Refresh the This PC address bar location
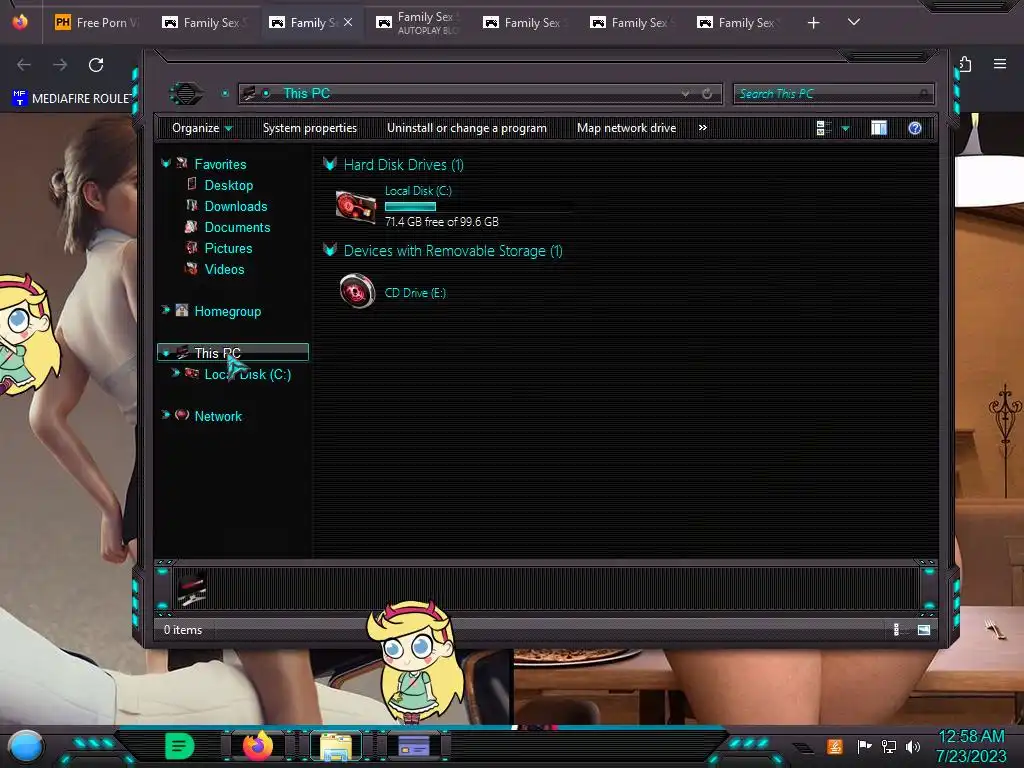1024x768 pixels. pyautogui.click(x=707, y=93)
